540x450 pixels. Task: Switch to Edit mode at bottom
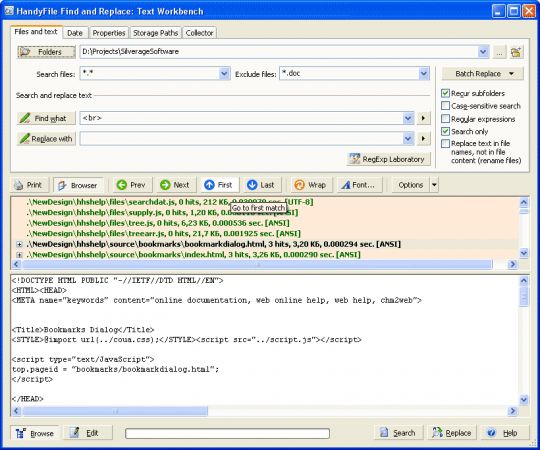87,433
